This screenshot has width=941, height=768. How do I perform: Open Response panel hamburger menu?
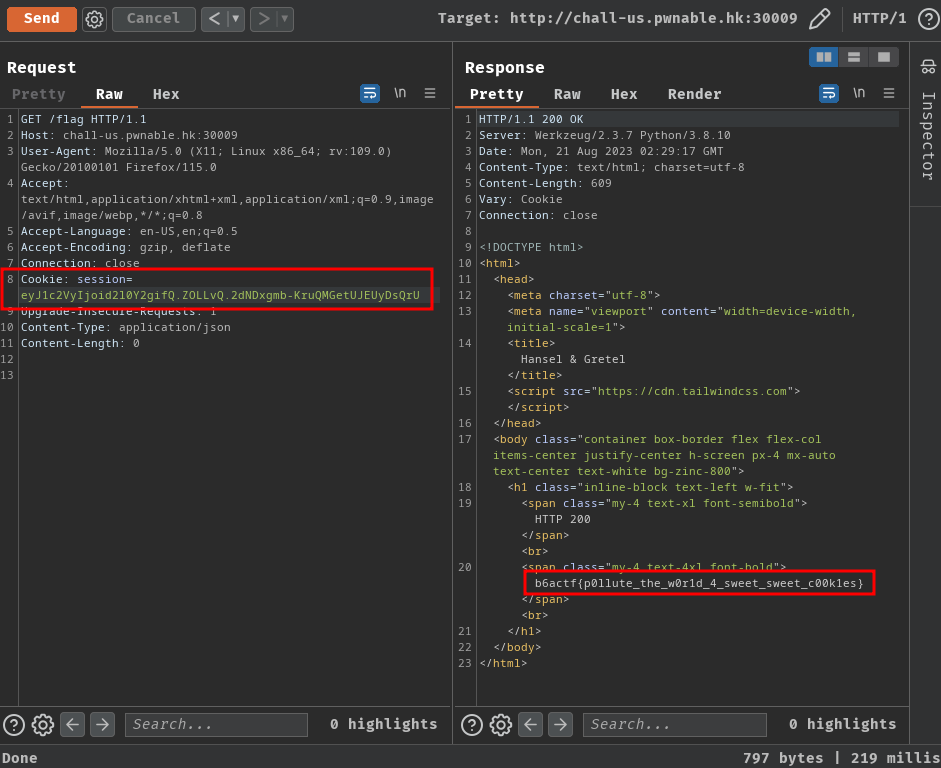tap(889, 93)
